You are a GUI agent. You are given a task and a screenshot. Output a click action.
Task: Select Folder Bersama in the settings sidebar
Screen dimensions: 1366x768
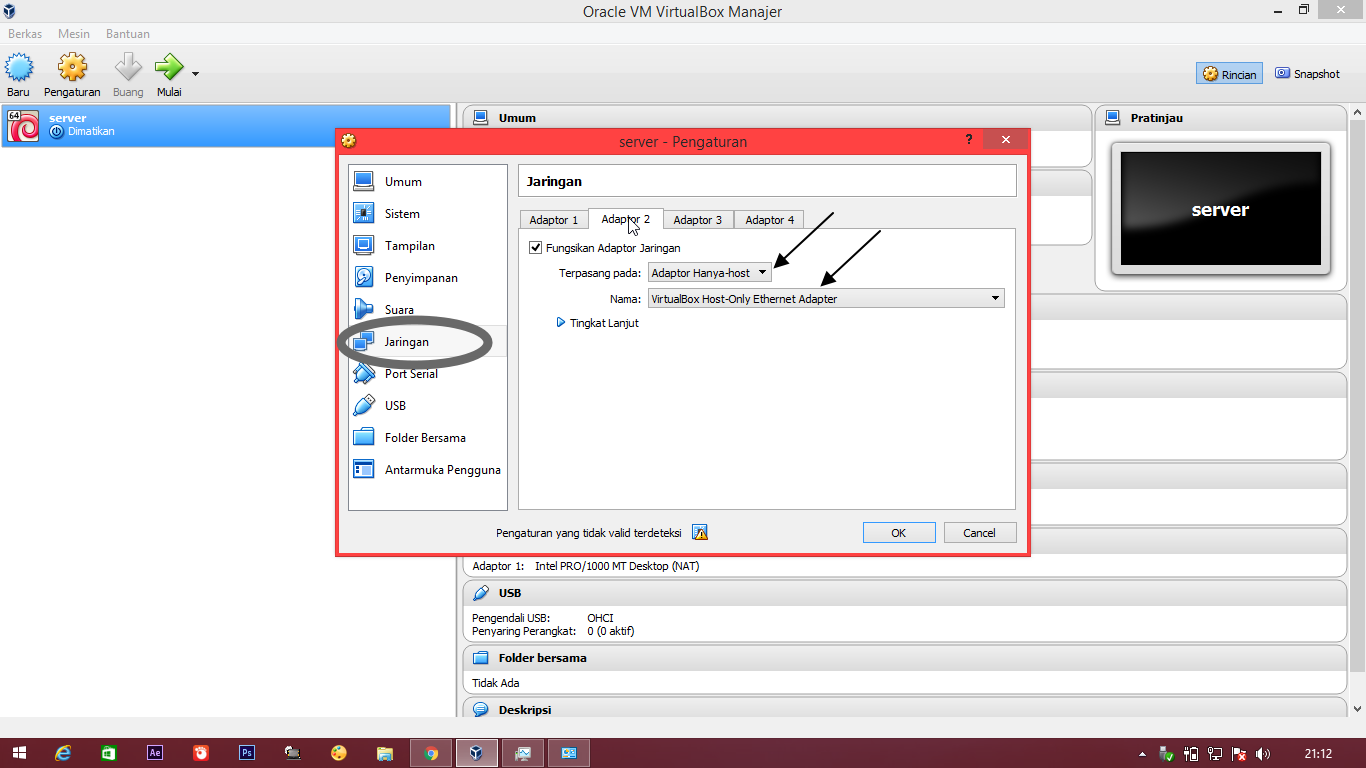pos(427,438)
